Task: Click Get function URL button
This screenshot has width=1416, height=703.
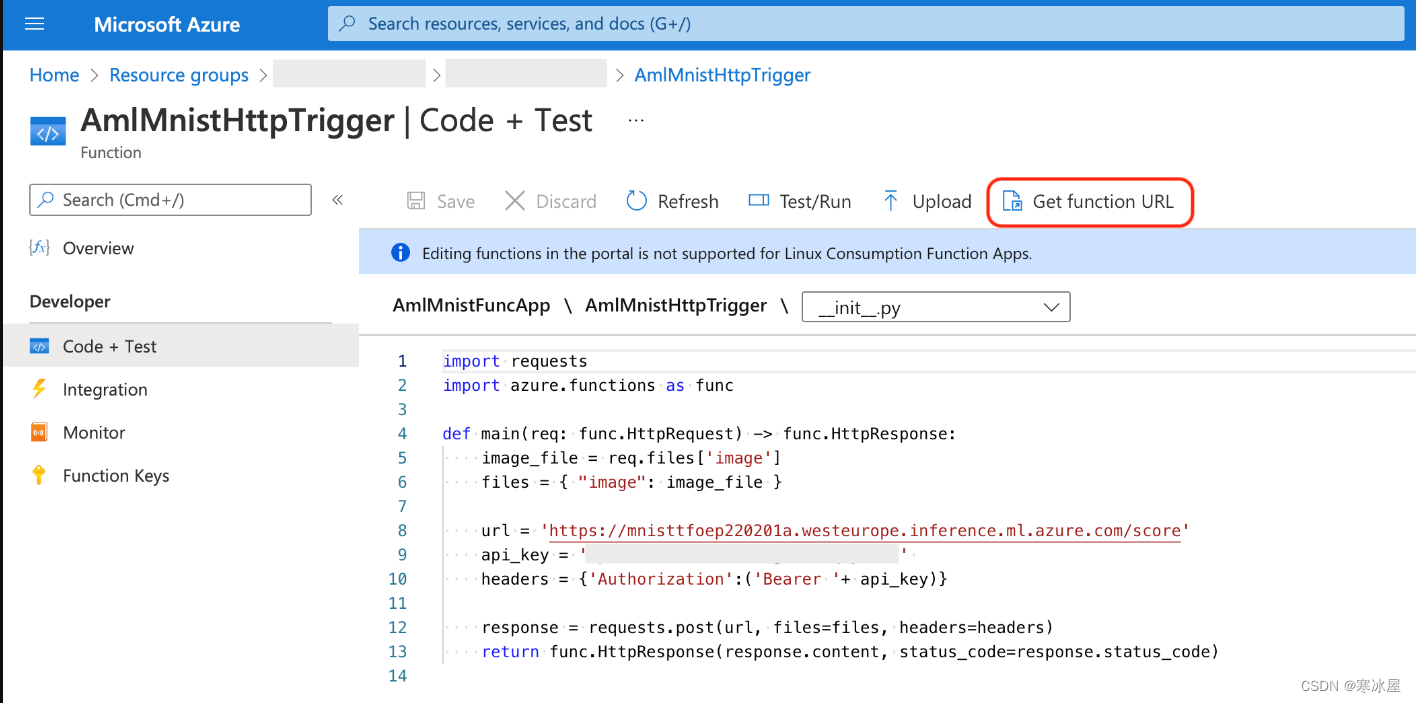Action: point(1091,202)
